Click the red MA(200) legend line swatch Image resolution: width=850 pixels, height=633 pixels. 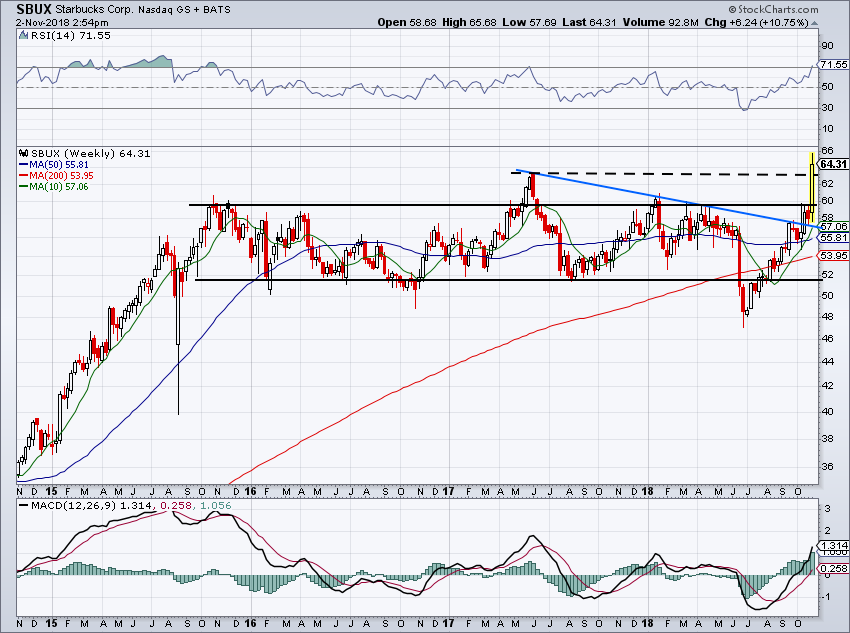click(23, 176)
